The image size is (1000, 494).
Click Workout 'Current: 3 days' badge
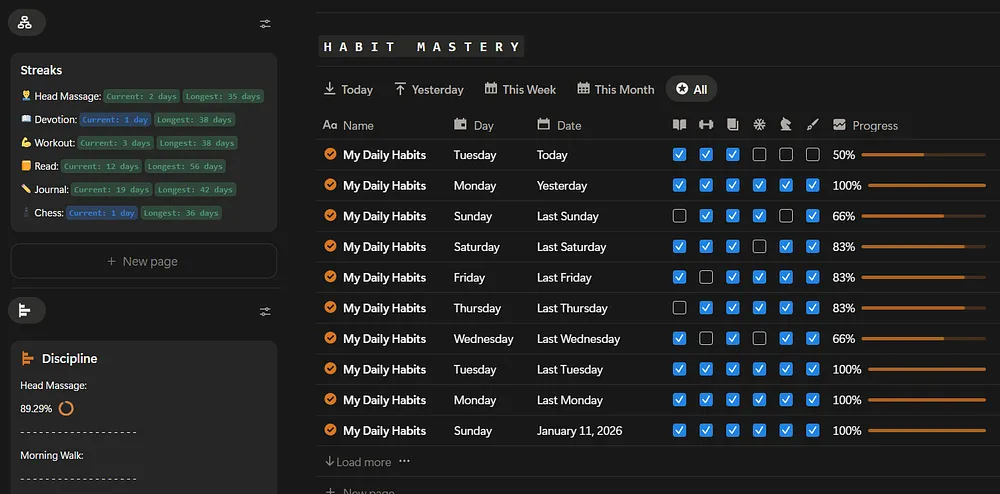click(116, 143)
